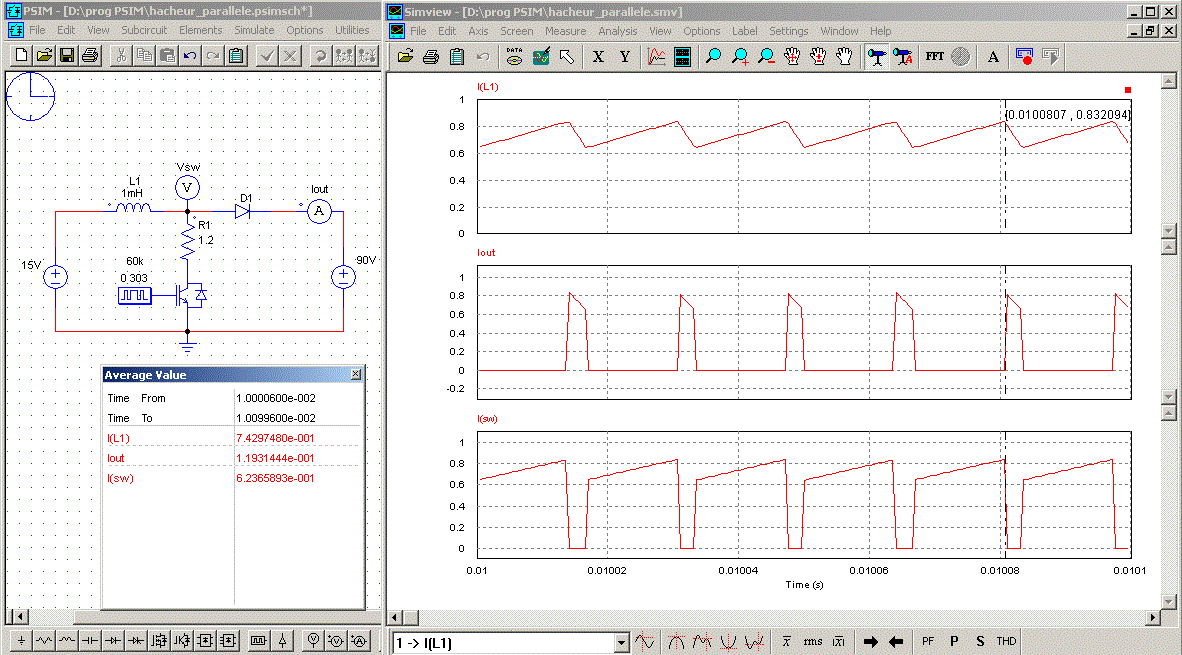Click the add text label 'A' icon
1182x655 pixels.
[x=993, y=57]
